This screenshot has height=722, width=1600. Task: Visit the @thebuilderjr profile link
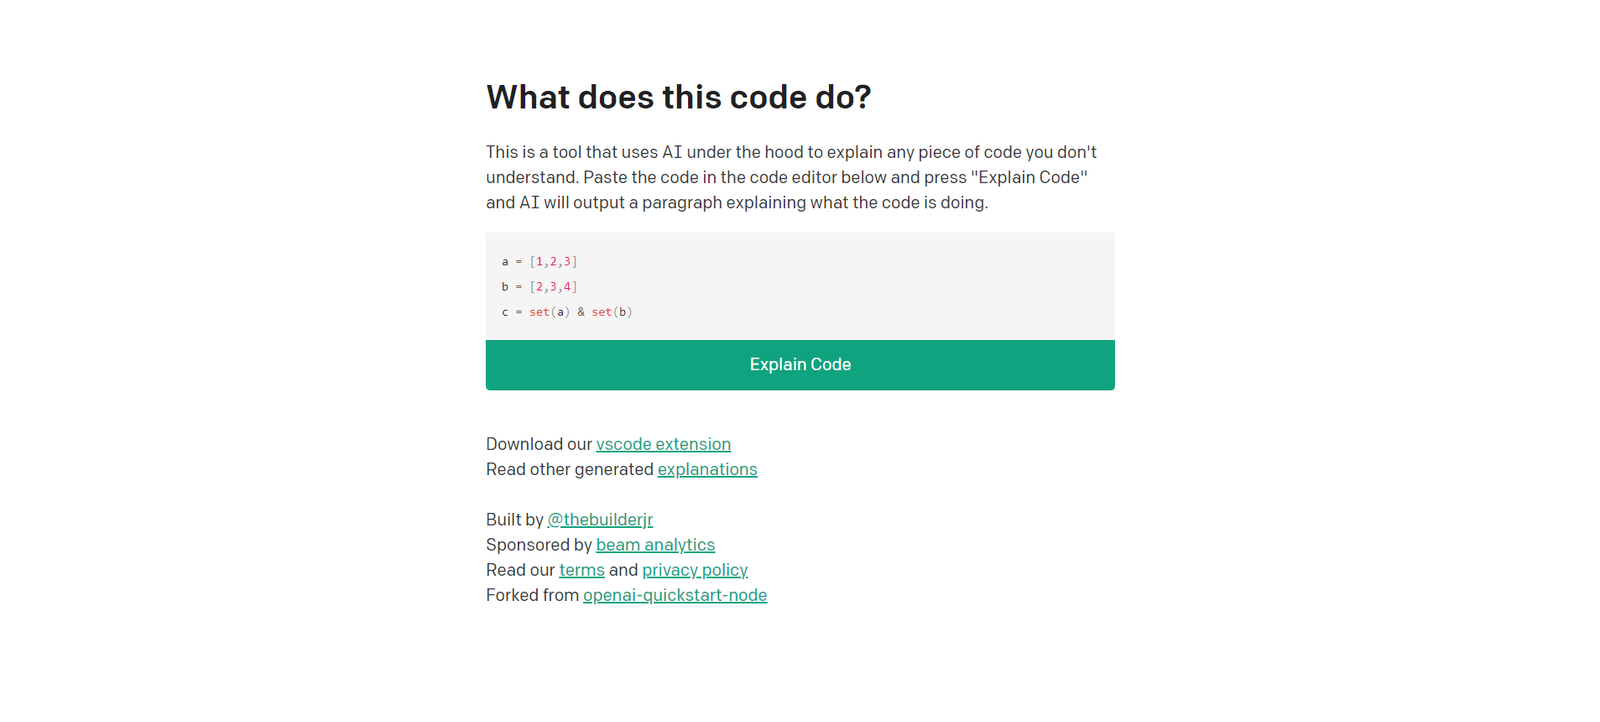click(x=600, y=519)
